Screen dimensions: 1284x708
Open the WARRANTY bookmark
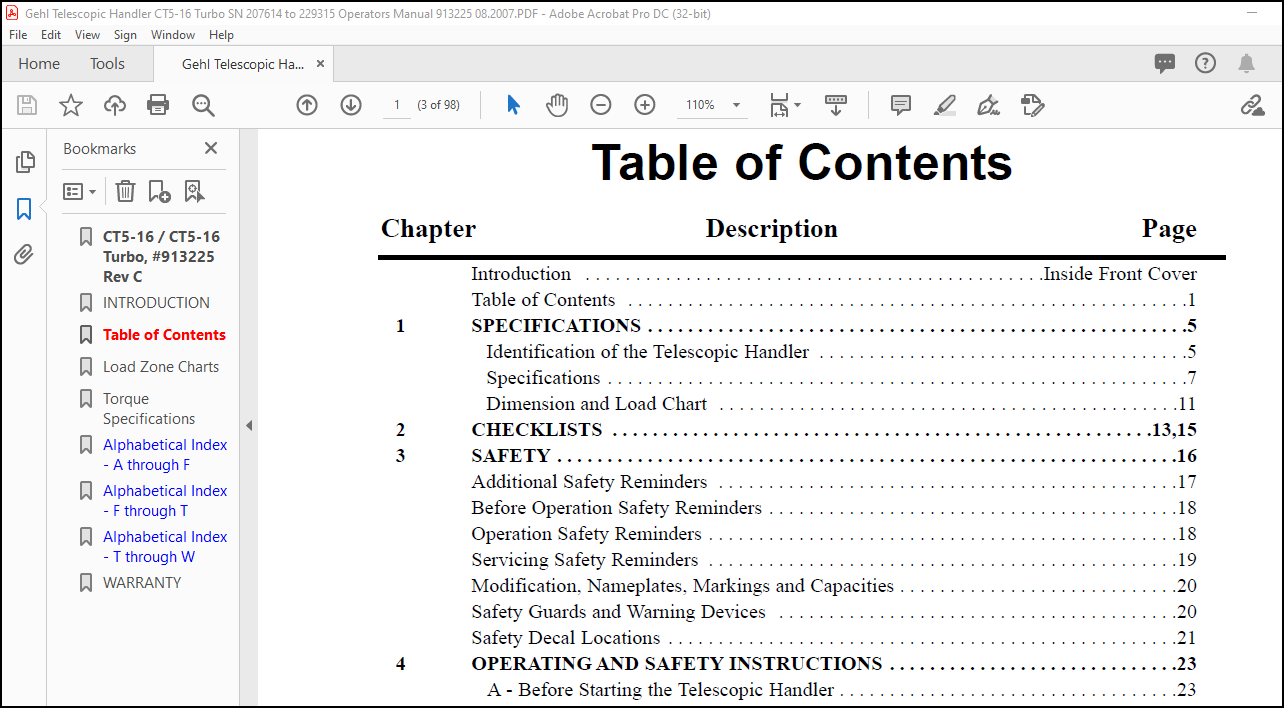pyautogui.click(x=142, y=582)
